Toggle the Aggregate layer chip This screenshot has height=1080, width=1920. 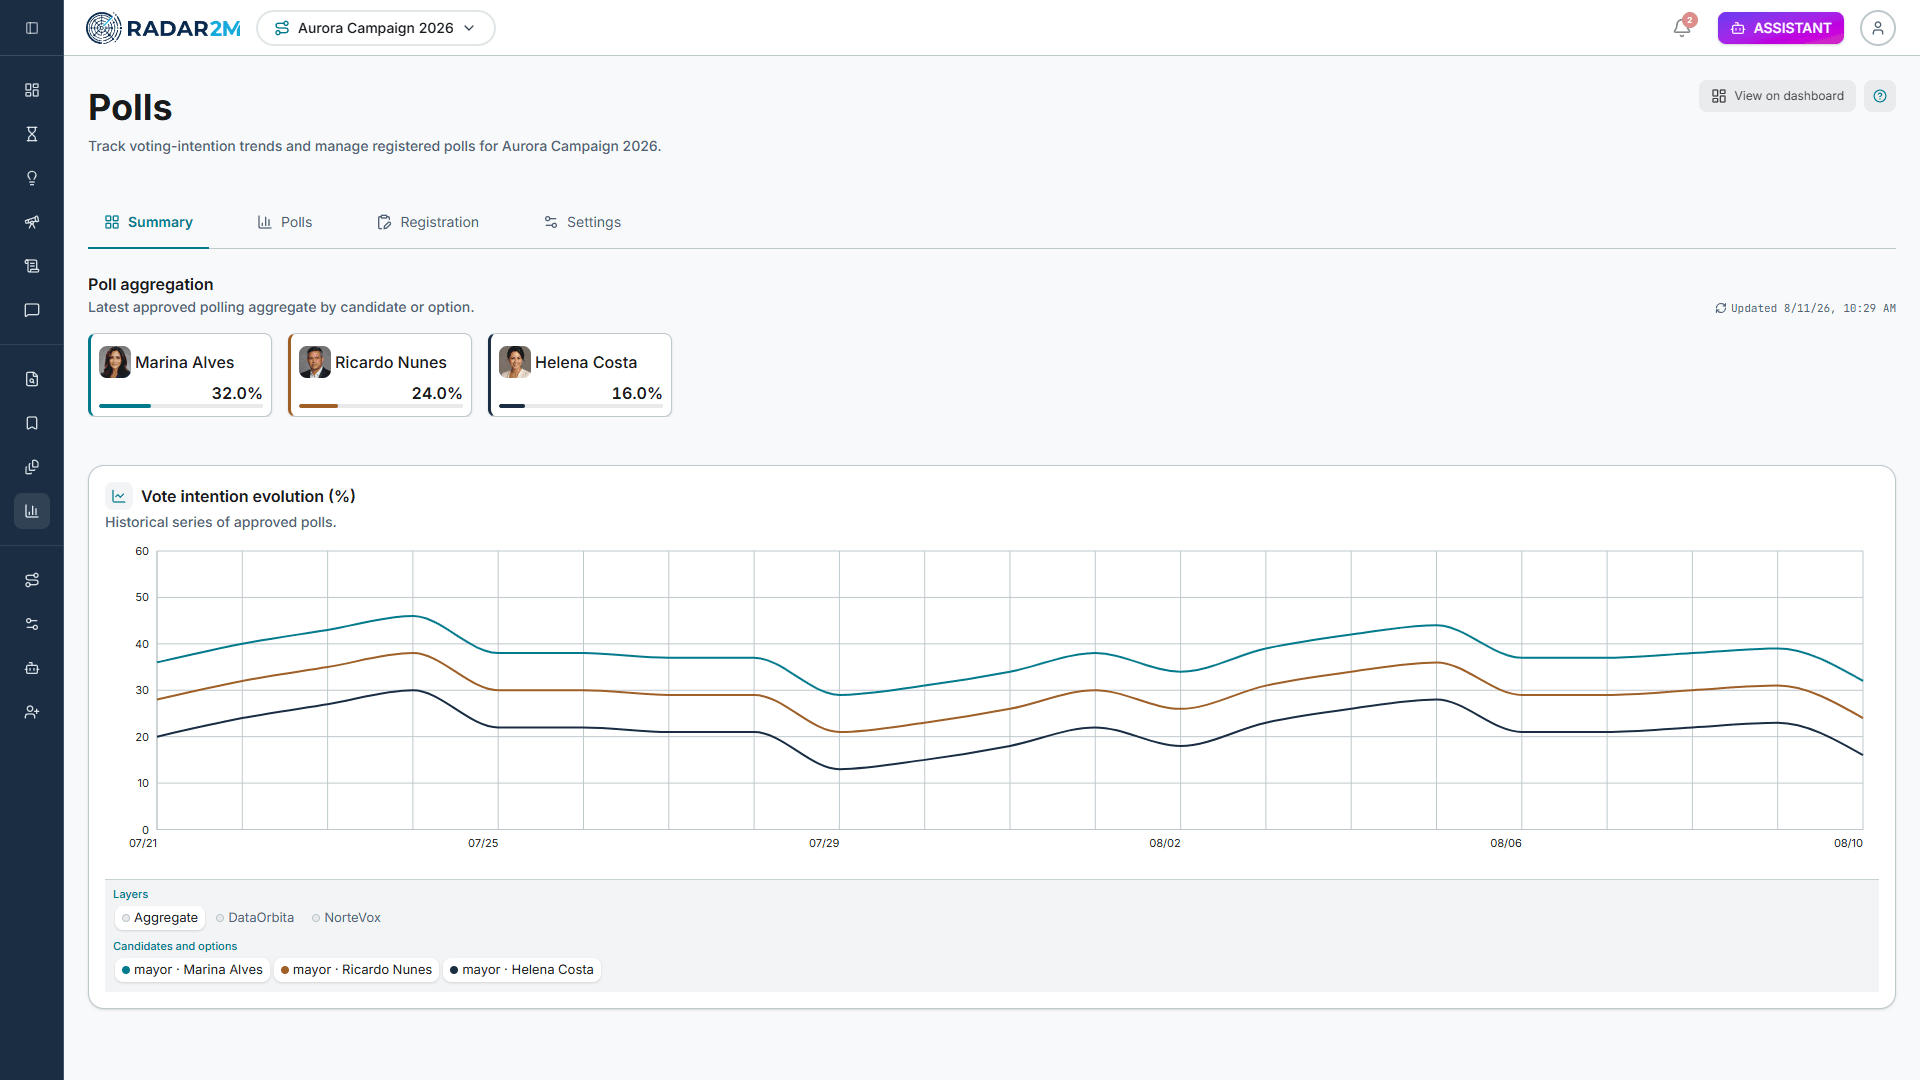(160, 918)
